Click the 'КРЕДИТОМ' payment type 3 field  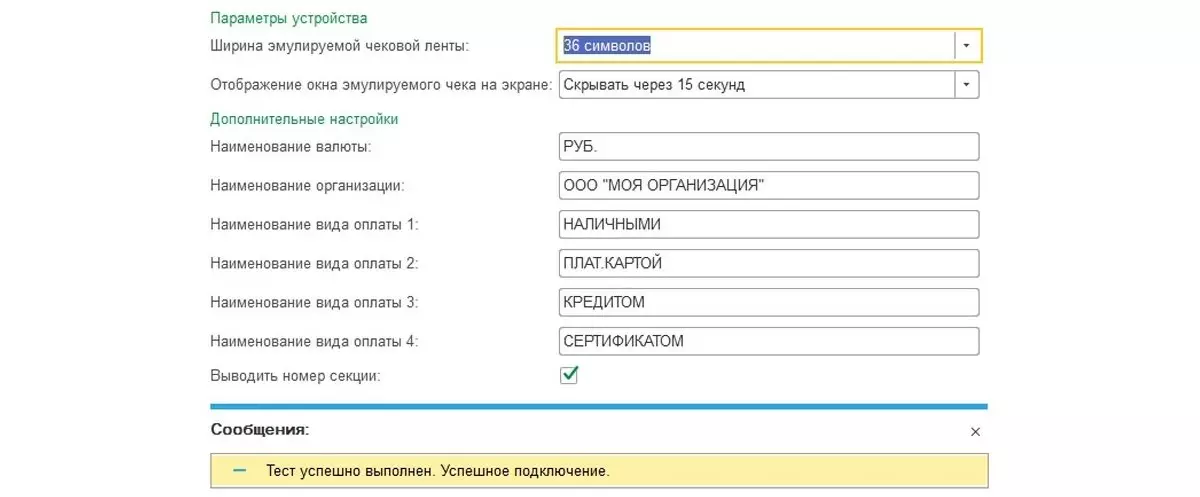tap(768, 302)
